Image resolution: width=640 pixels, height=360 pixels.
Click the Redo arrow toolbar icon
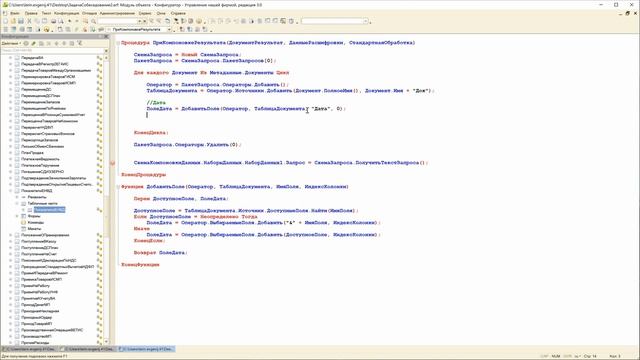(77, 21)
